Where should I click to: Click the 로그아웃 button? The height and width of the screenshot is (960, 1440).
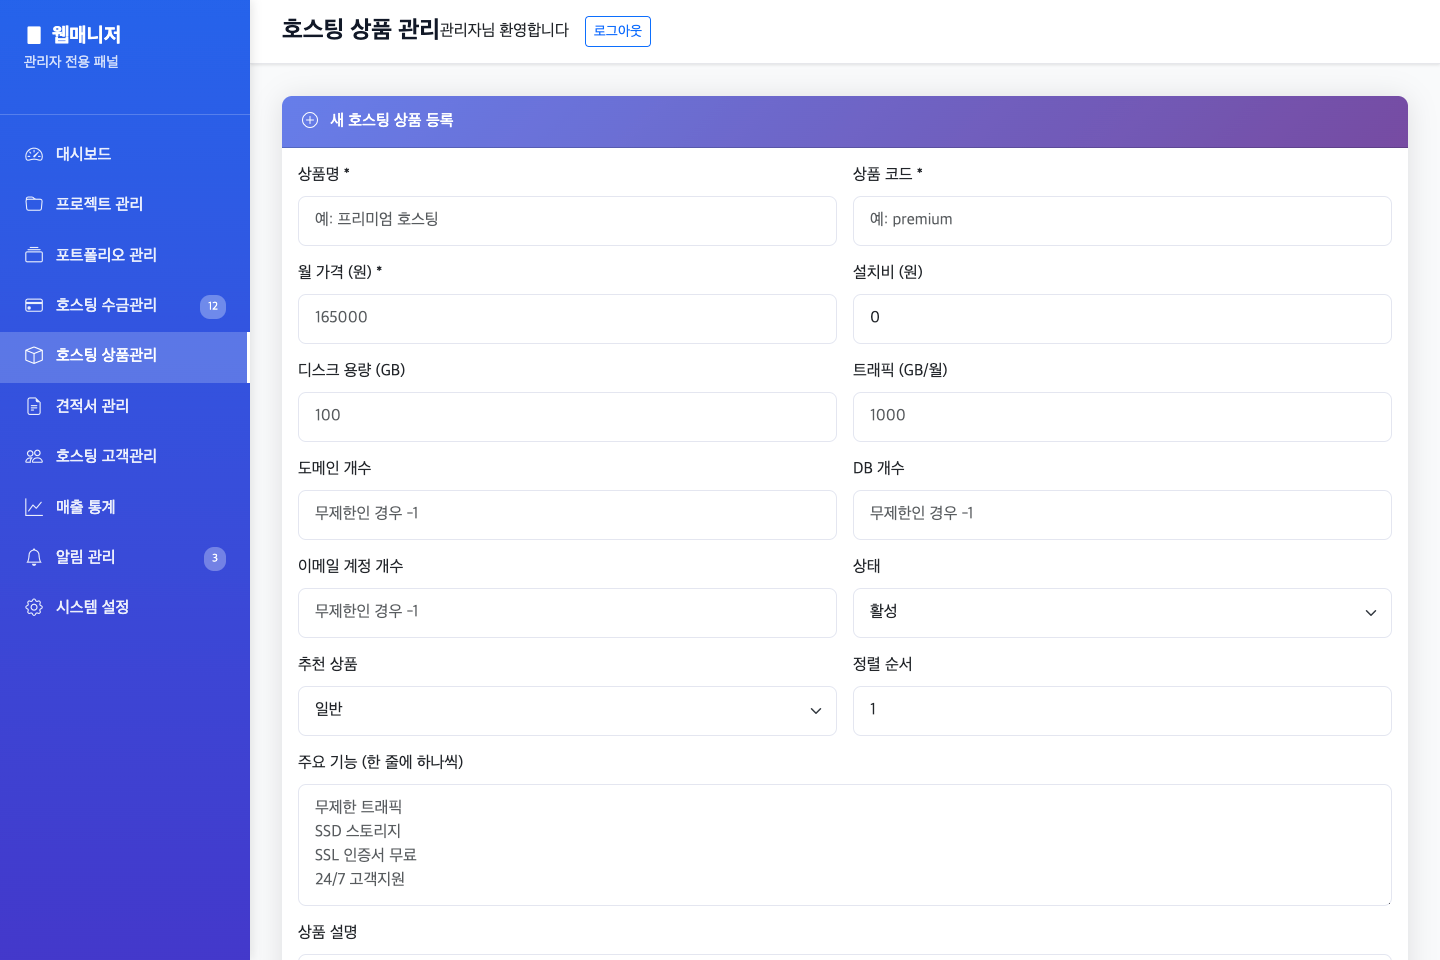(x=618, y=31)
